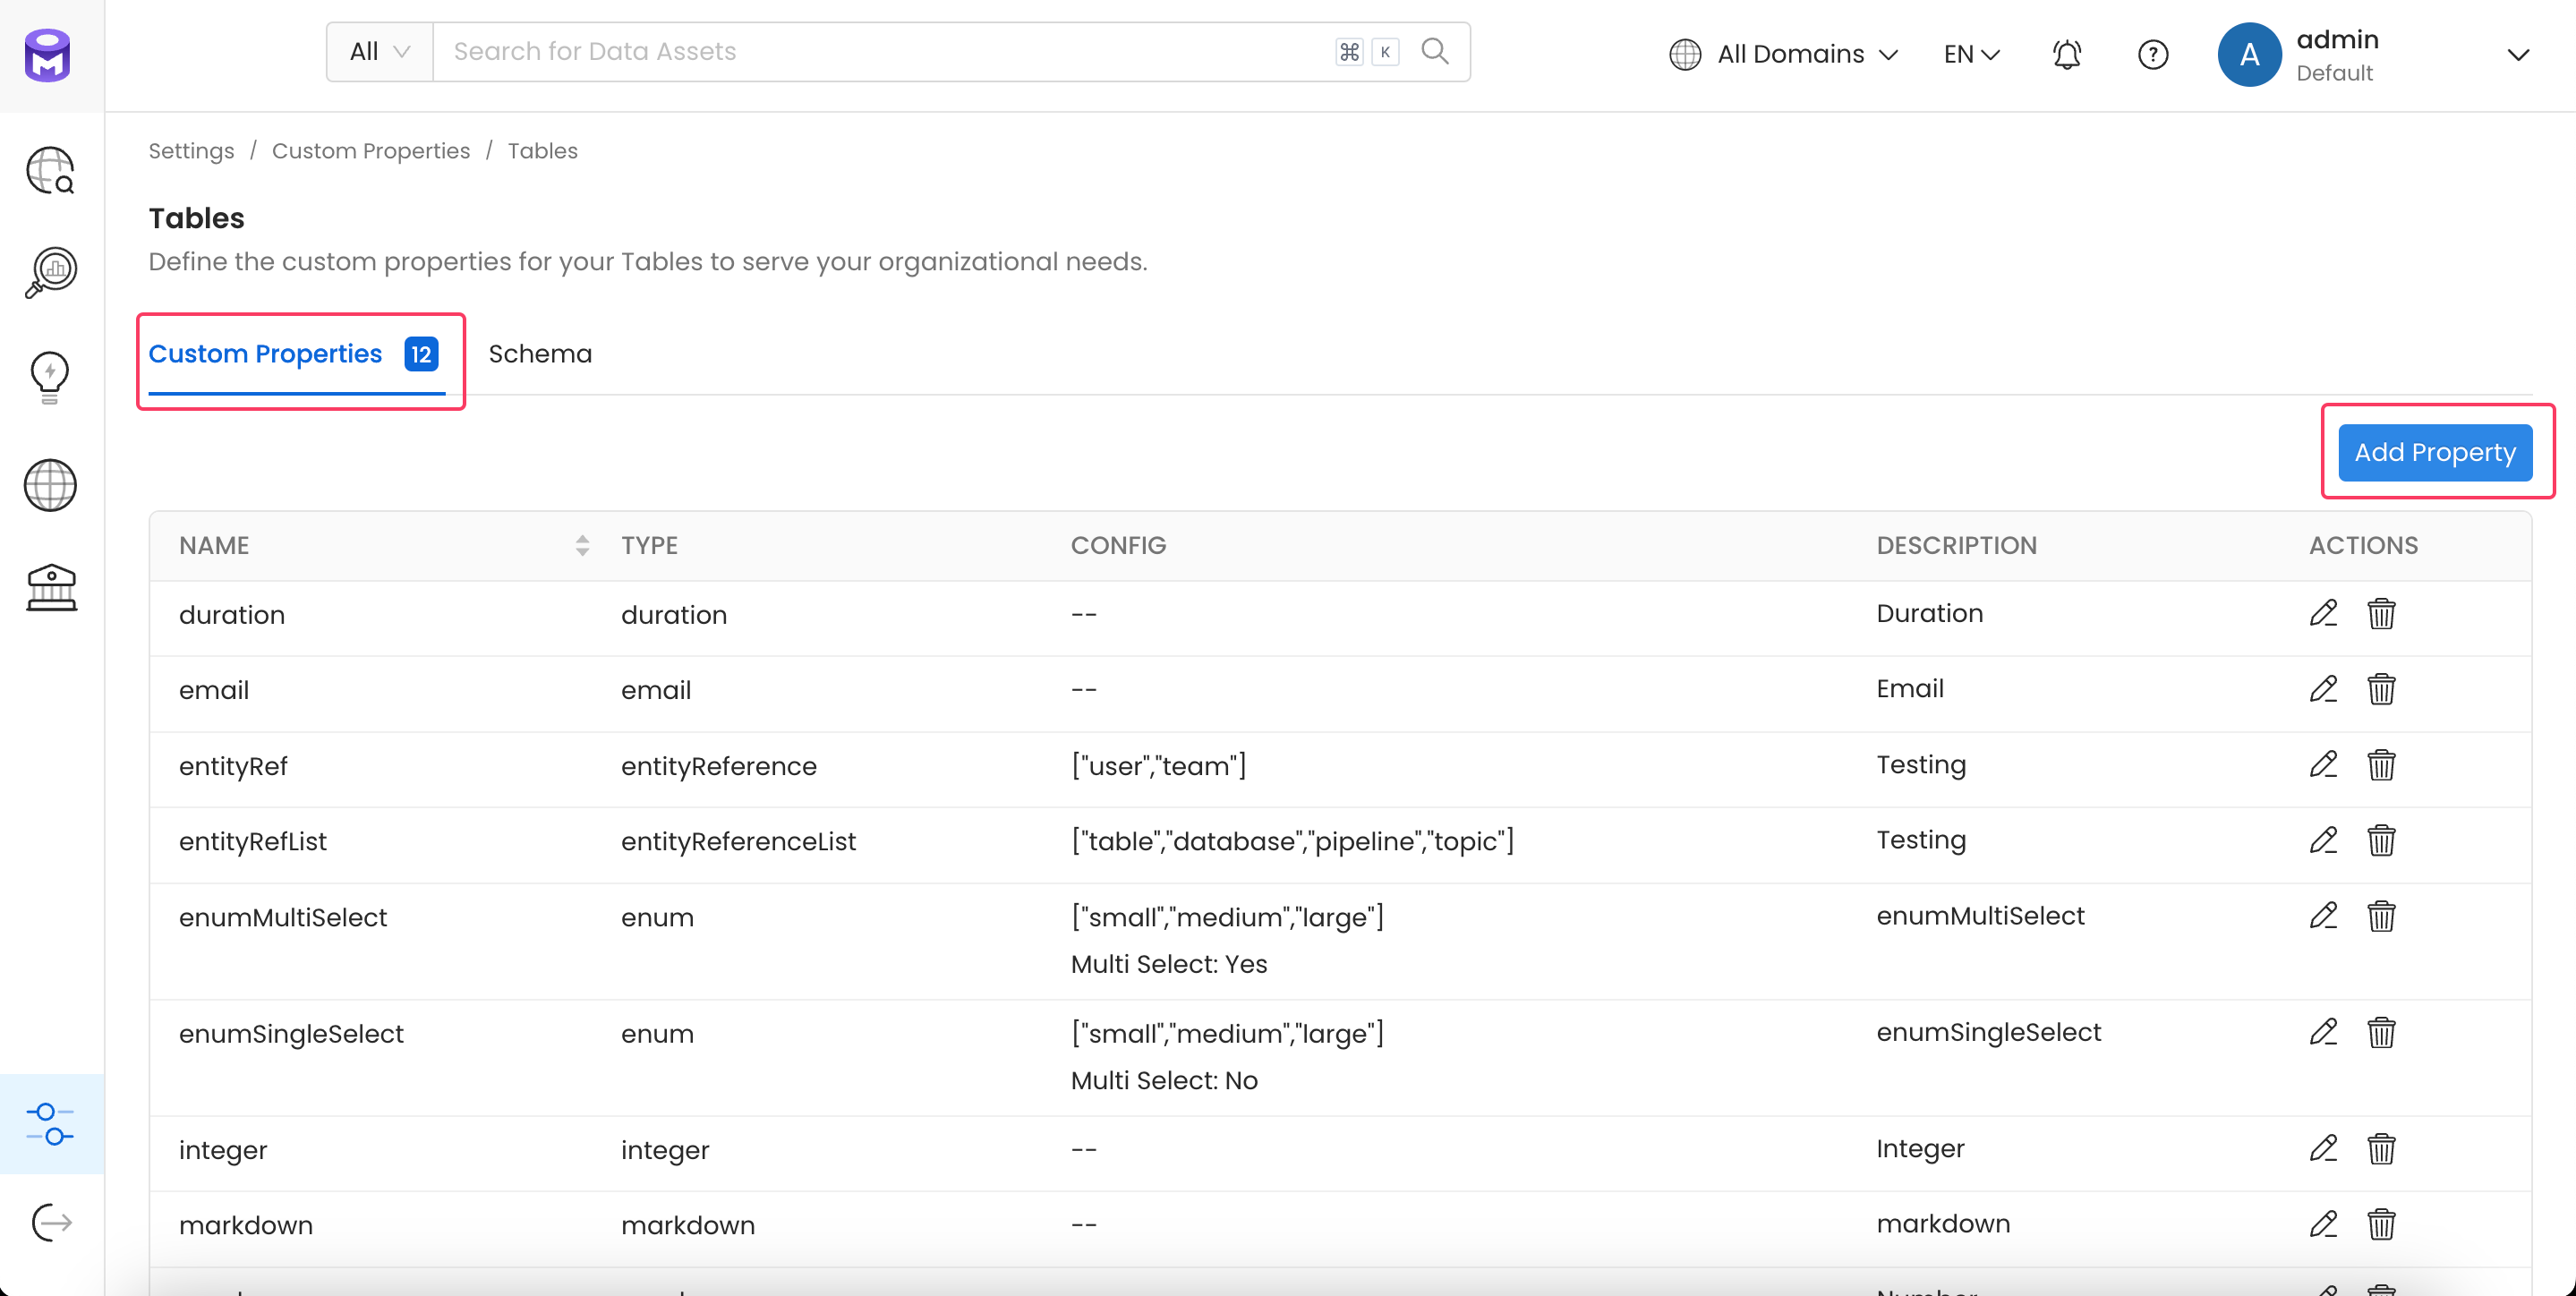Screen dimensions: 2576x1296
Task: Expand the All Domains dropdown
Action: click(1784, 54)
